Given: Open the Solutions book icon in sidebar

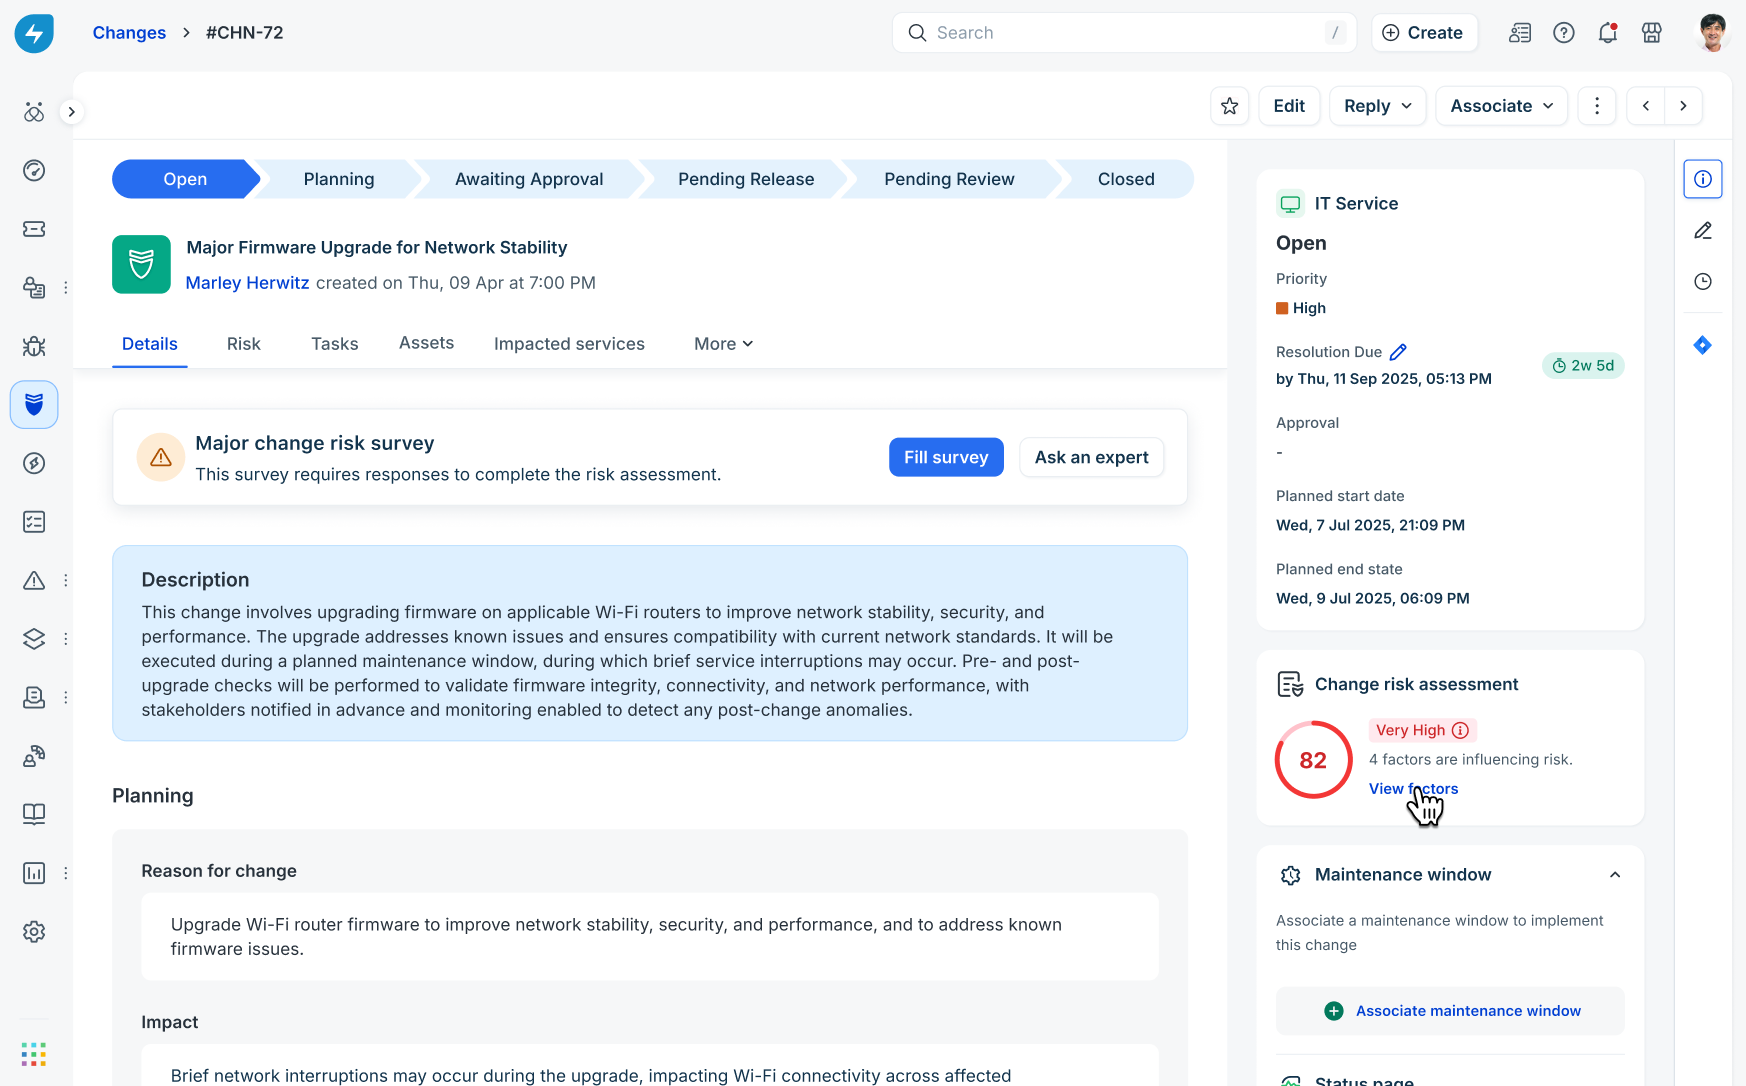Looking at the screenshot, I should [x=34, y=814].
